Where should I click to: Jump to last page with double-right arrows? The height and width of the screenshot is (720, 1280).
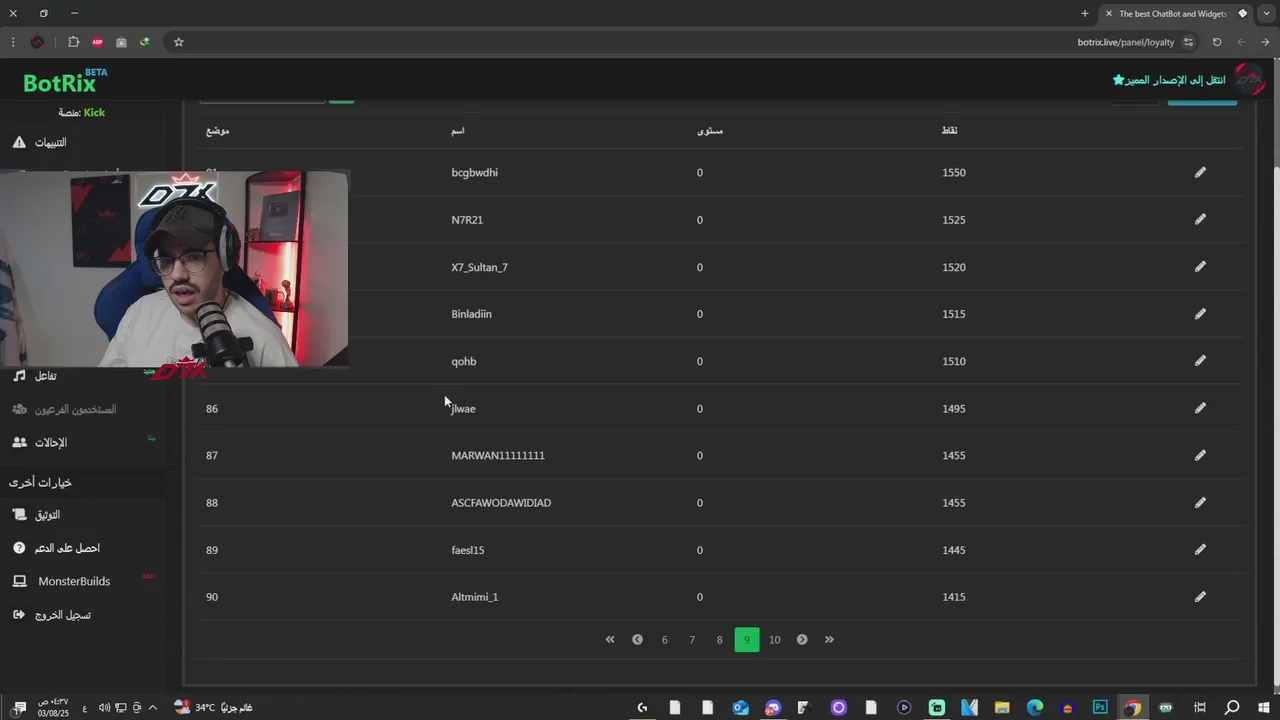(x=829, y=640)
